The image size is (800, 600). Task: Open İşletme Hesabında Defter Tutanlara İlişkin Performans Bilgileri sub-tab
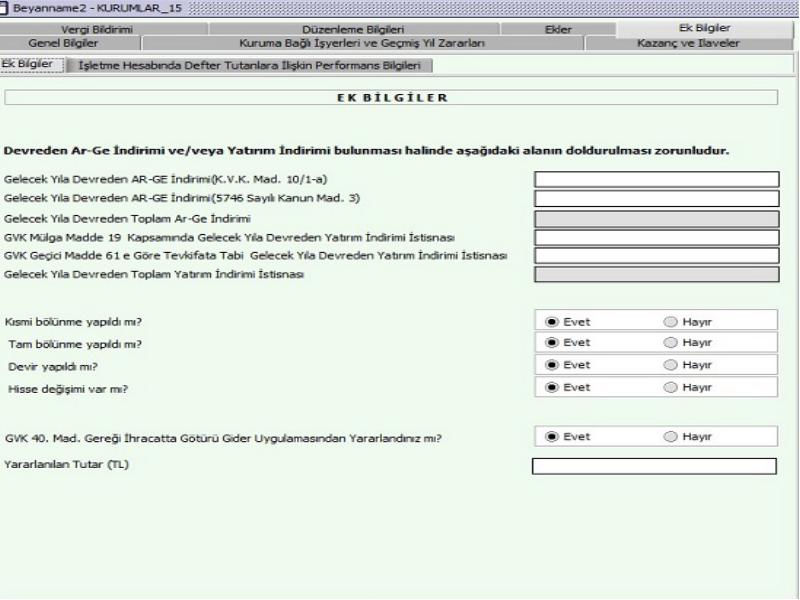[x=249, y=65]
